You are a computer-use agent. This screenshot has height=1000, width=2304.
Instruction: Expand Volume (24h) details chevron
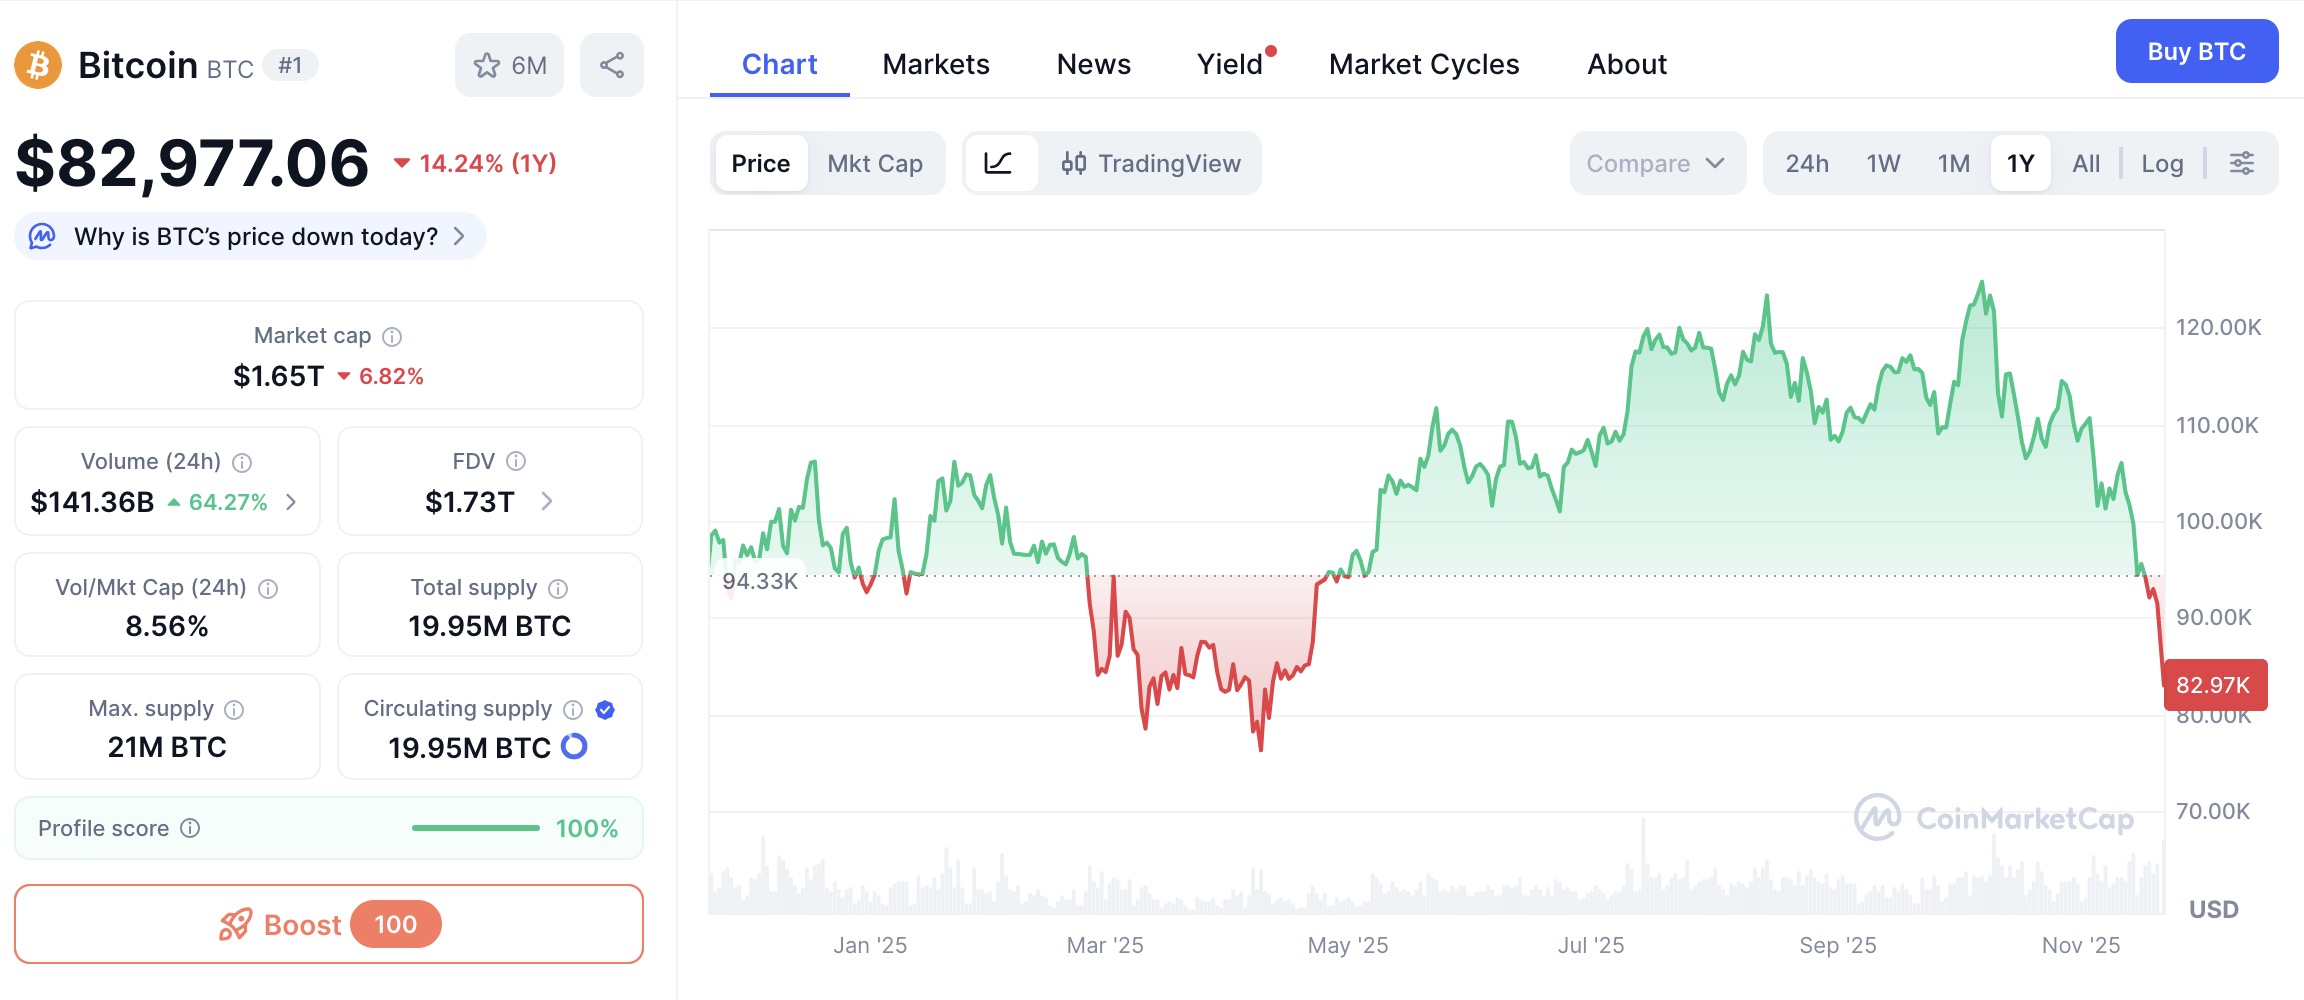coord(291,502)
